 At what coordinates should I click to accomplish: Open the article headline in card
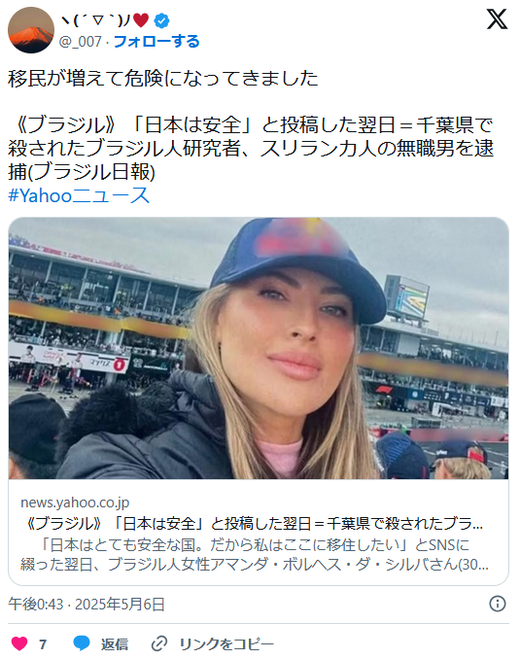coord(253,524)
